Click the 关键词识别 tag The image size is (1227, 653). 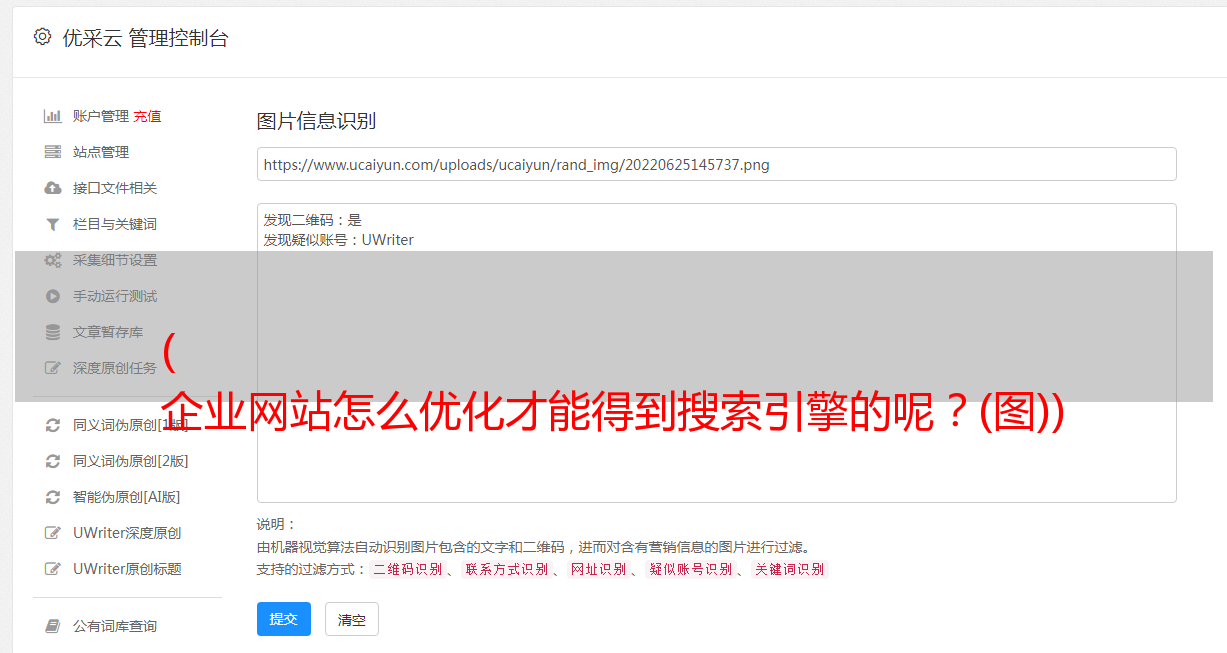pyautogui.click(x=790, y=569)
